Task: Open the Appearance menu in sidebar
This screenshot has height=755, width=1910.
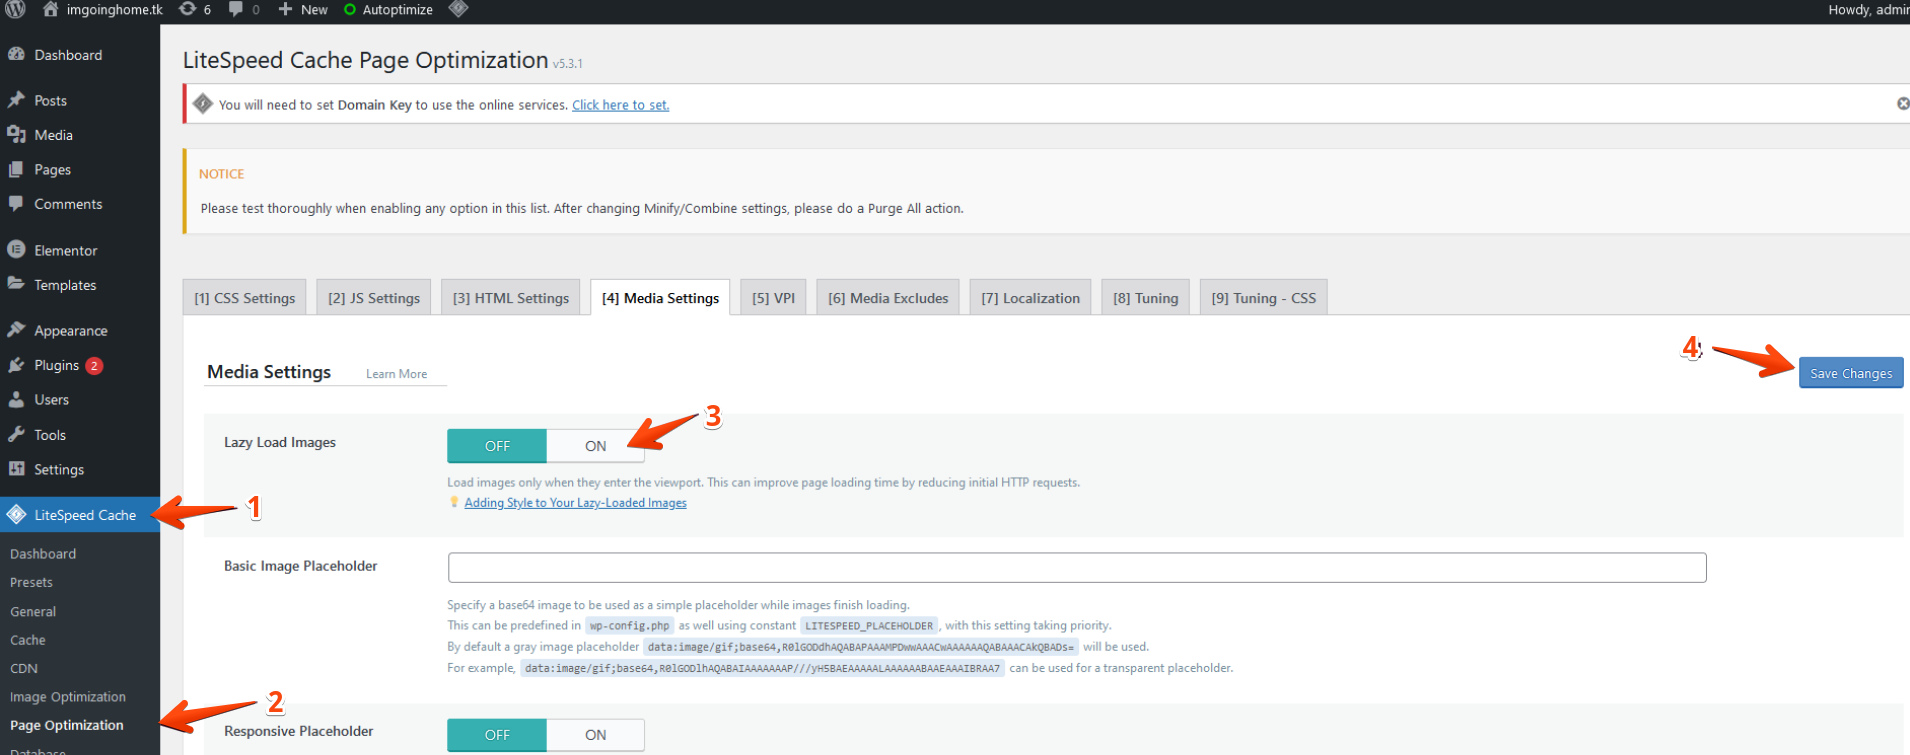Action: point(70,330)
